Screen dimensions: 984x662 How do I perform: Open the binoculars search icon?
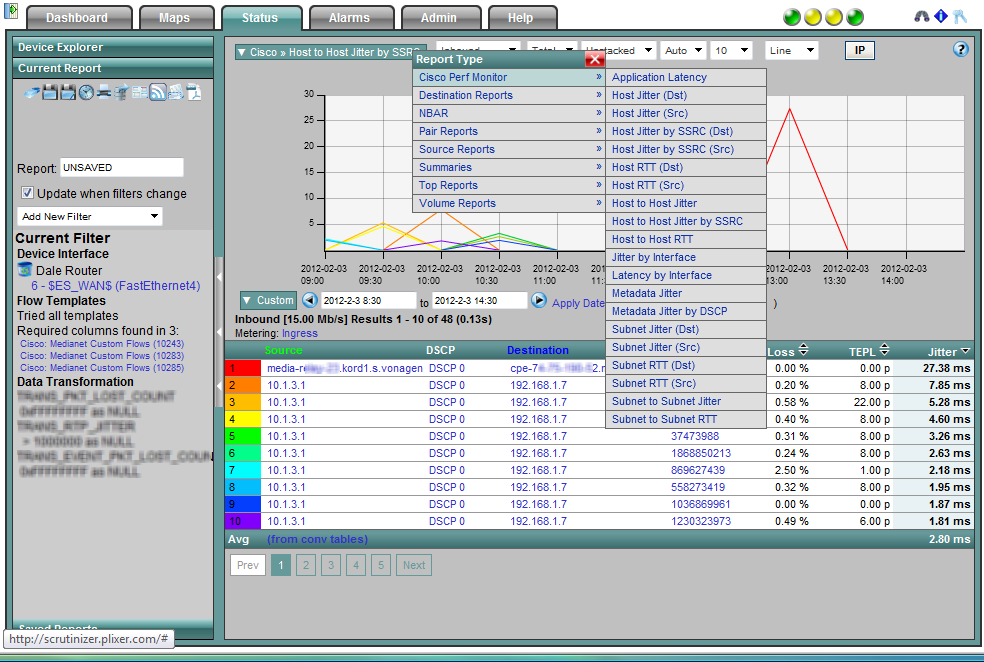922,17
